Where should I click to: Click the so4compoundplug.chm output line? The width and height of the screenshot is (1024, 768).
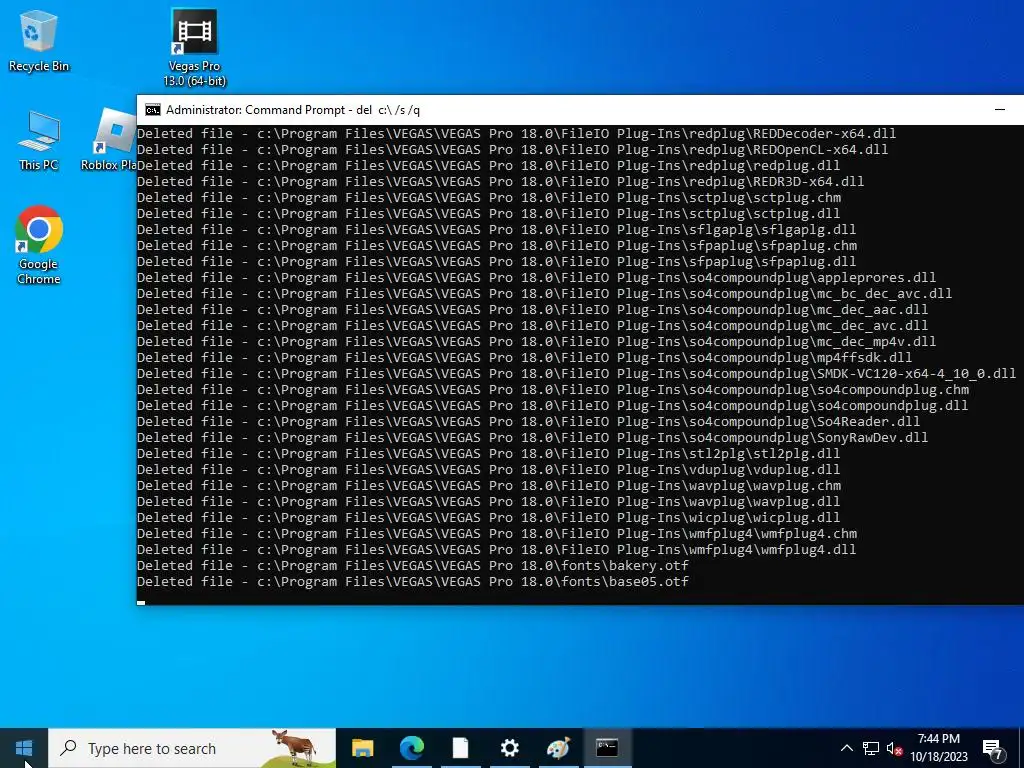[553, 389]
